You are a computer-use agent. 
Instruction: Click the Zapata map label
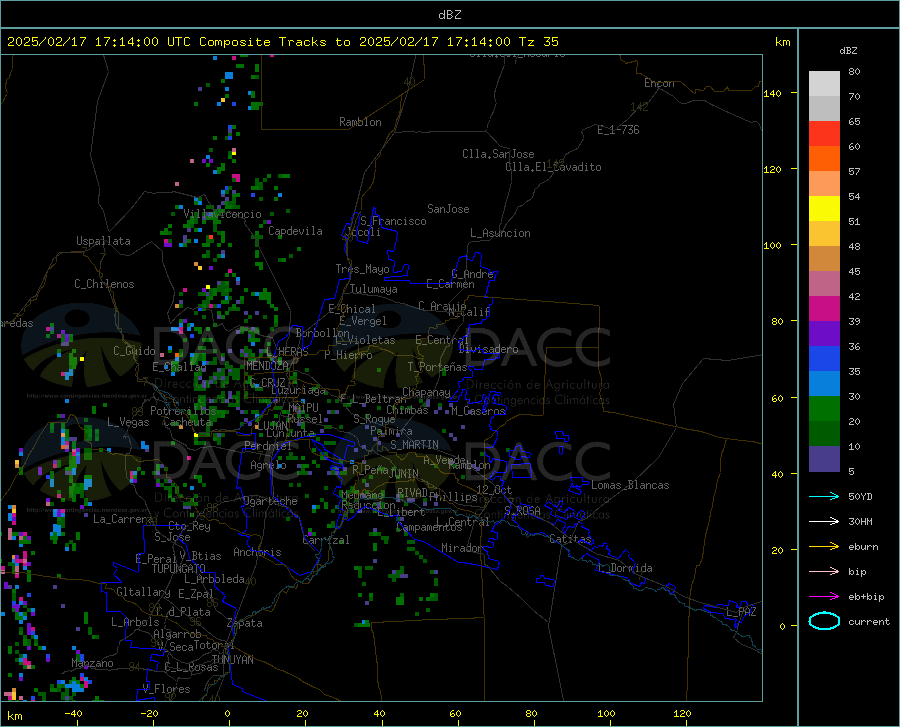point(245,623)
